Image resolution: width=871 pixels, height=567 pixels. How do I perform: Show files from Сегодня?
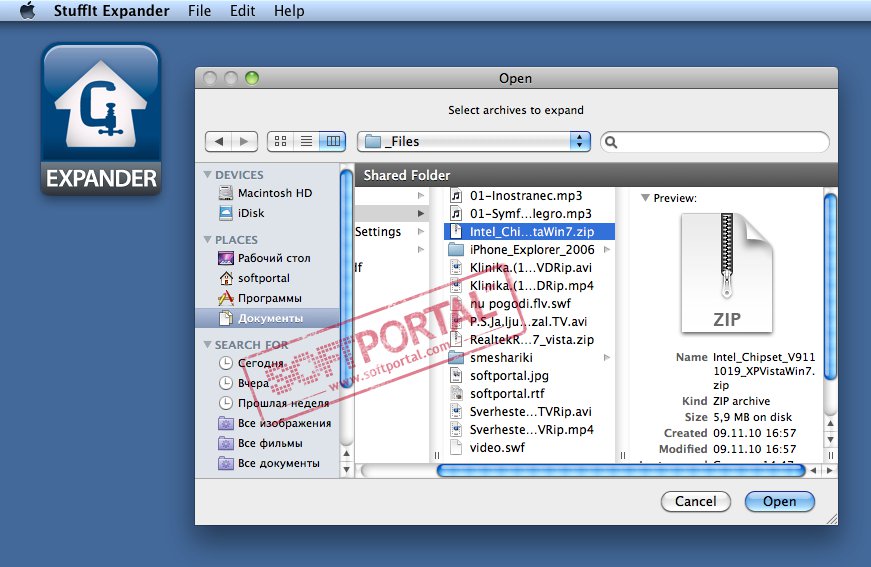coord(251,363)
